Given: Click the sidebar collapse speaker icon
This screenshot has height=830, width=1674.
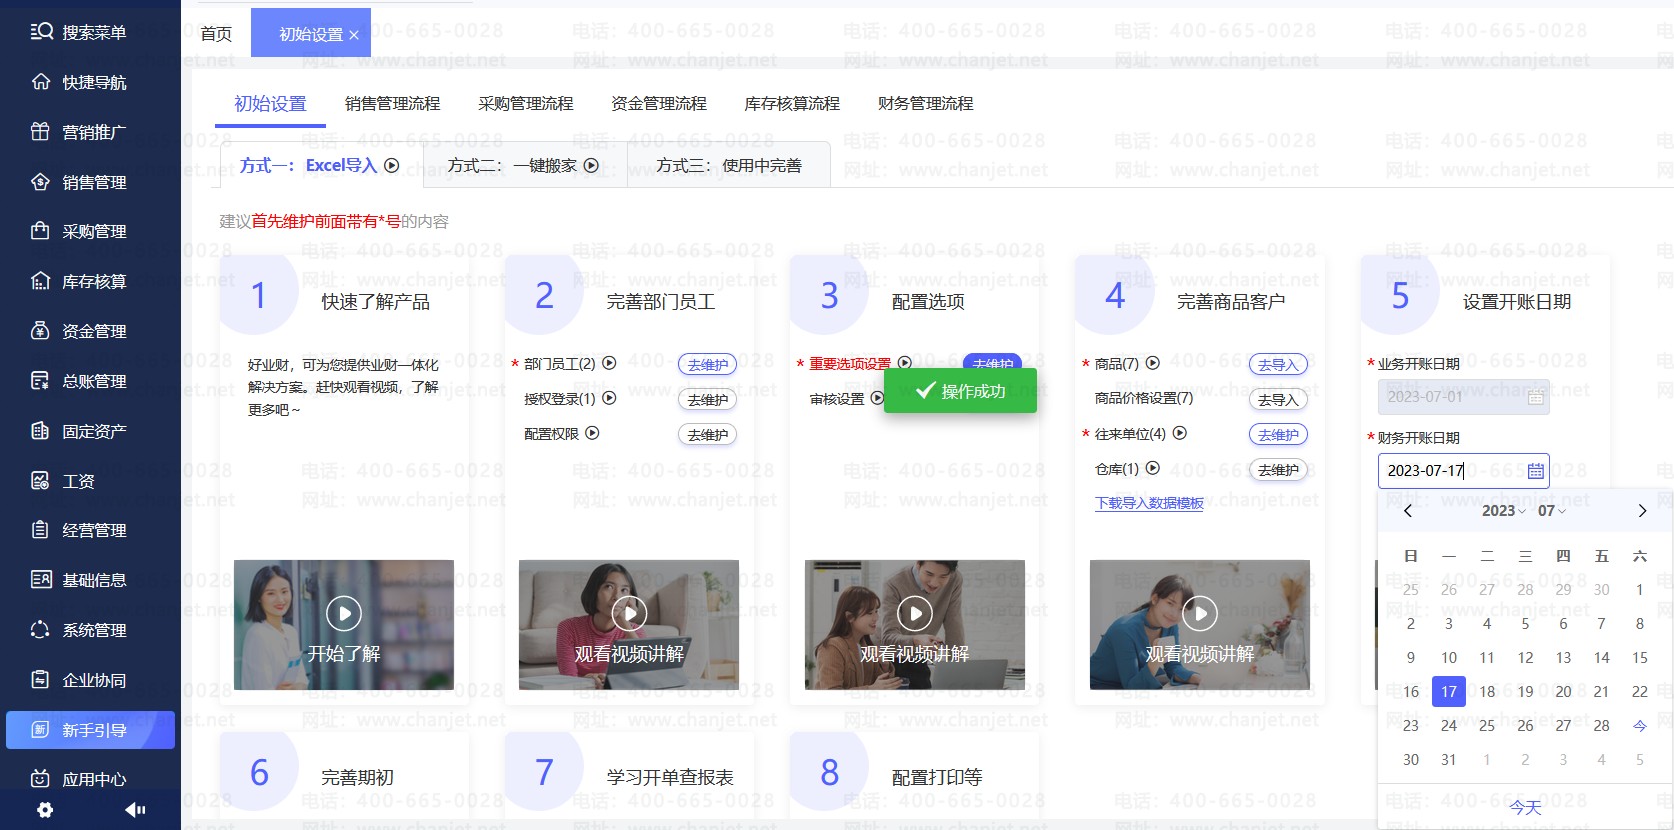Looking at the screenshot, I should (x=135, y=810).
